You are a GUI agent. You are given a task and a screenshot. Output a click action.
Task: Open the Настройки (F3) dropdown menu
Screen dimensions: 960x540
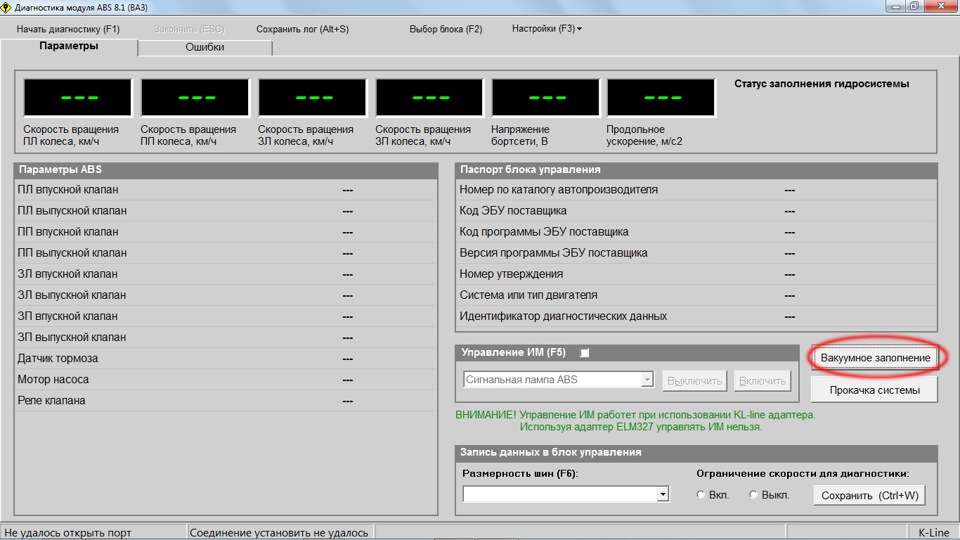547,28
